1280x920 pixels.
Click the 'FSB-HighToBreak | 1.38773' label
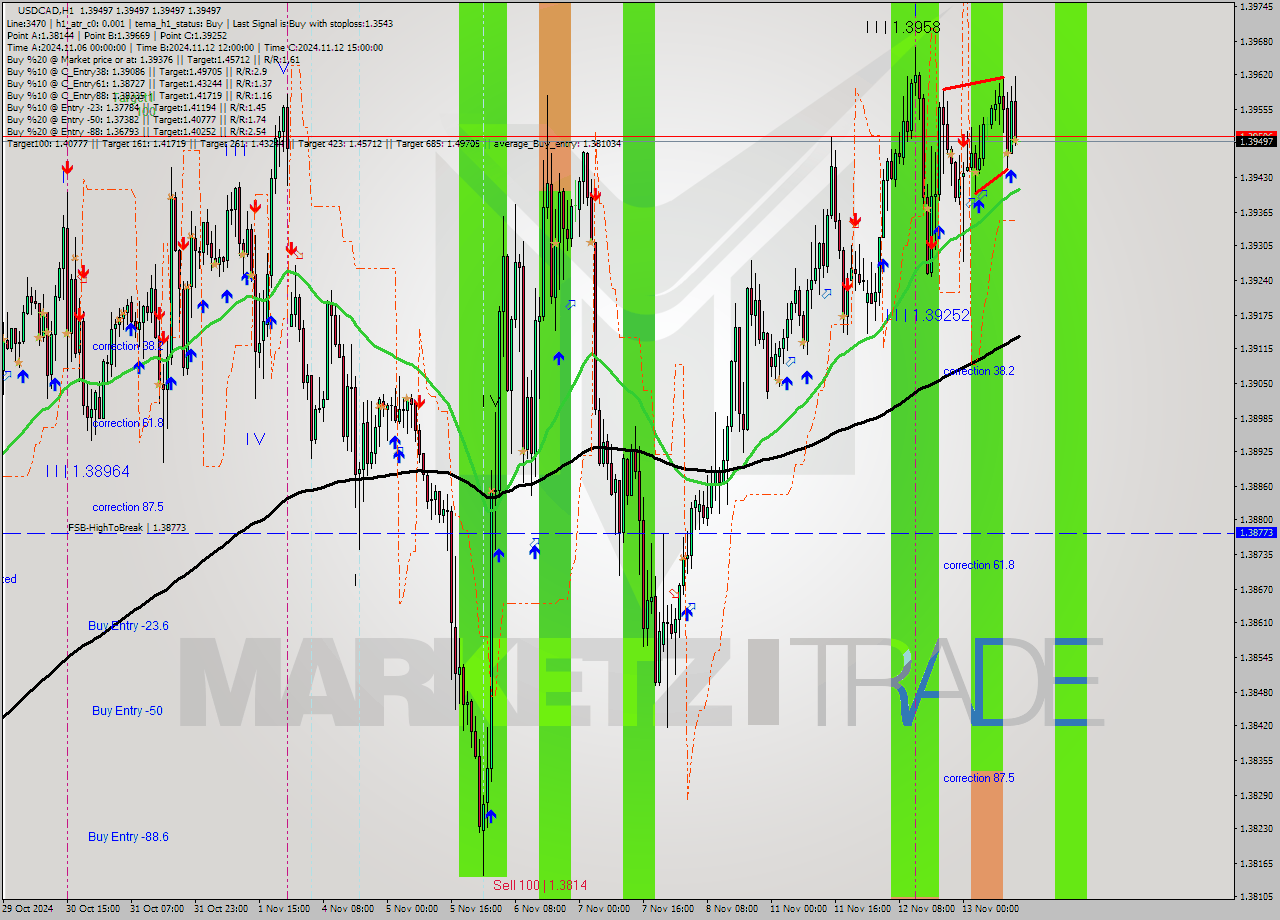pos(127,527)
